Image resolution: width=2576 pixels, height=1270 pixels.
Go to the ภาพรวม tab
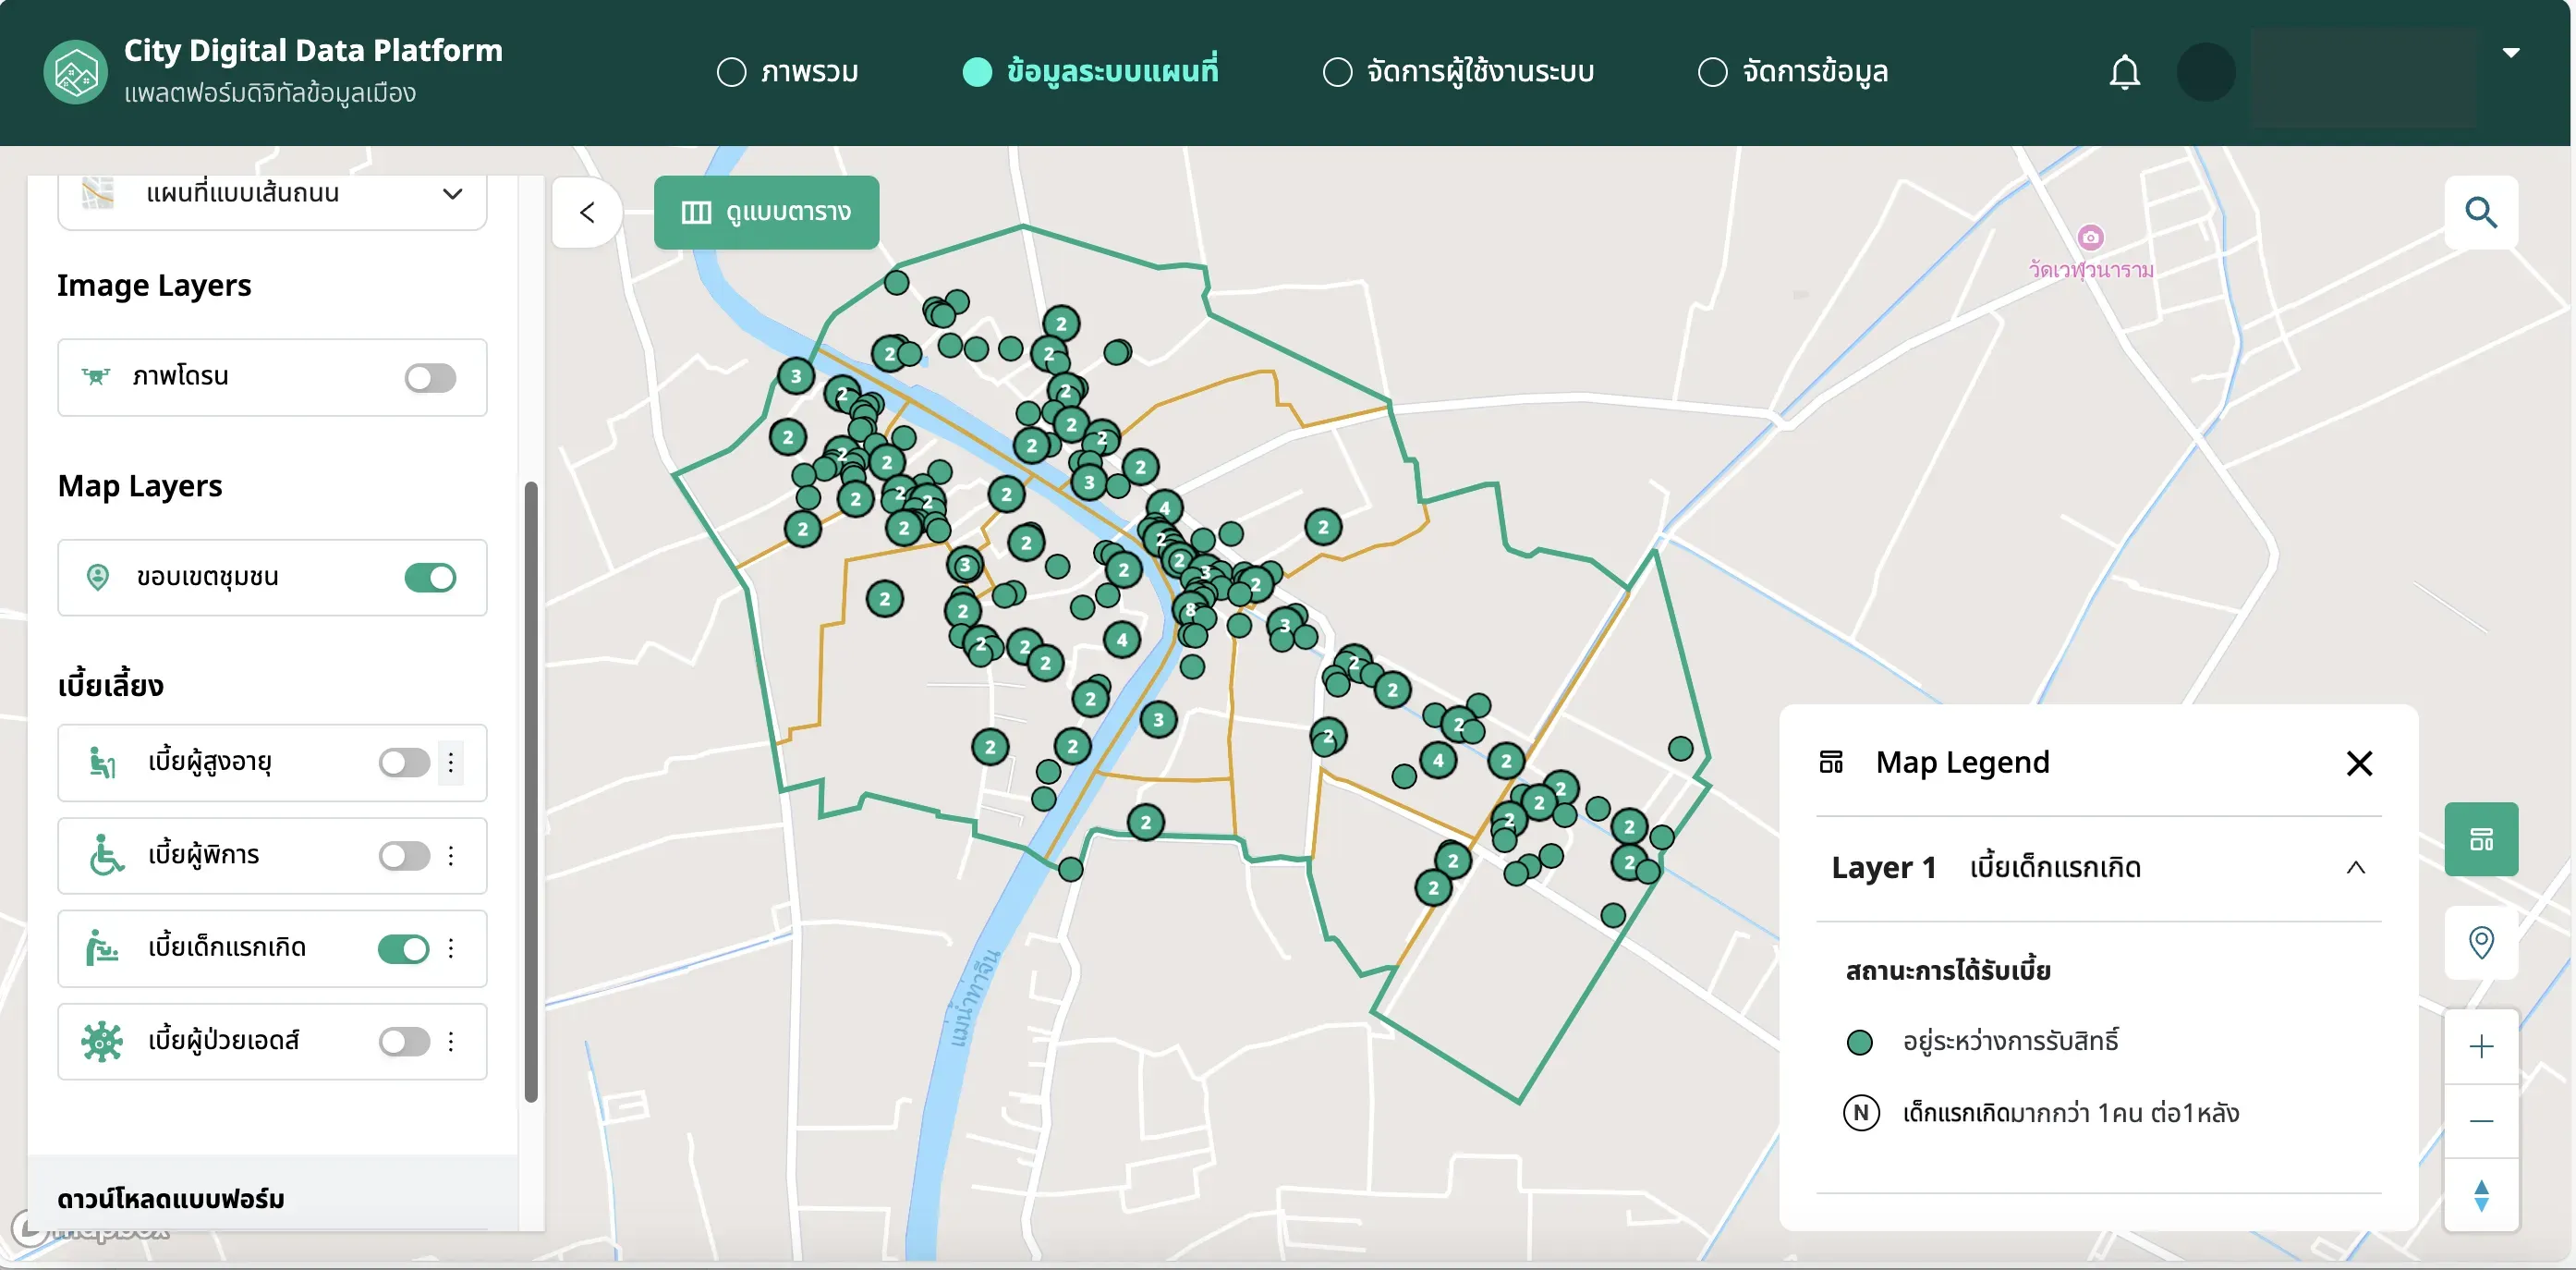pyautogui.click(x=788, y=72)
